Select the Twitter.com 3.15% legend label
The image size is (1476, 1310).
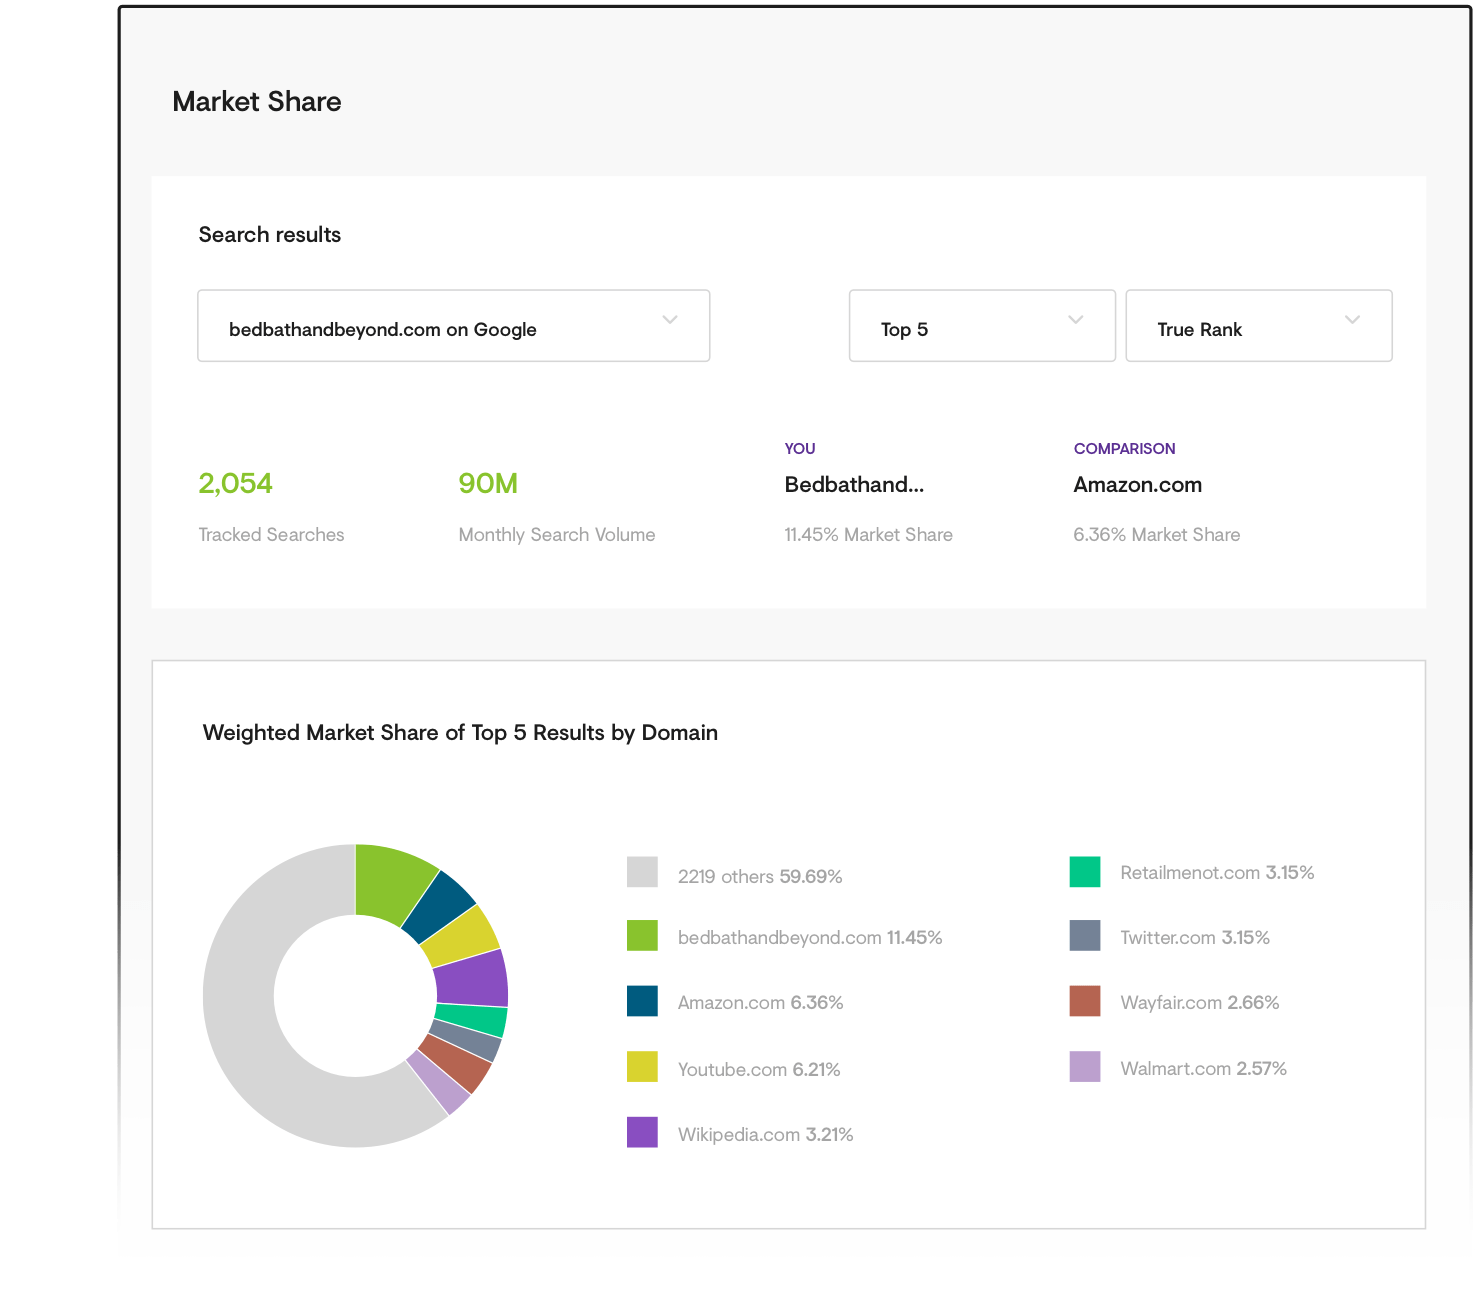1195,938
